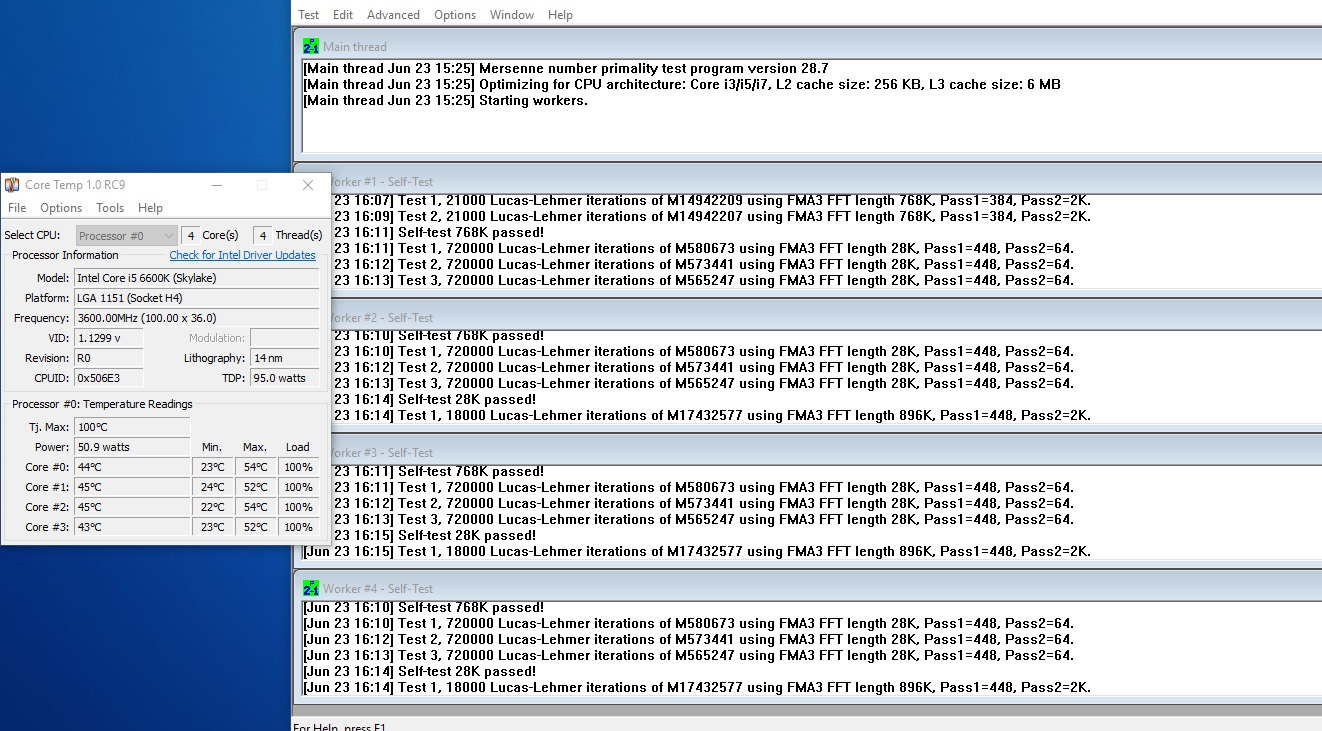
Task: Click the Core Temp title bar icon
Action: point(12,185)
